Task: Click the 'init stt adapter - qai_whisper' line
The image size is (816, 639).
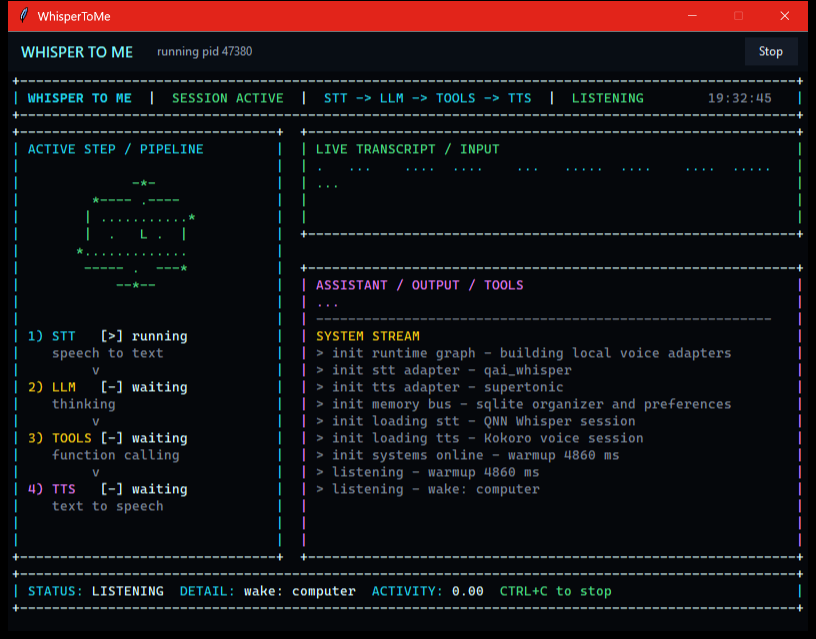Action: pyautogui.click(x=444, y=370)
